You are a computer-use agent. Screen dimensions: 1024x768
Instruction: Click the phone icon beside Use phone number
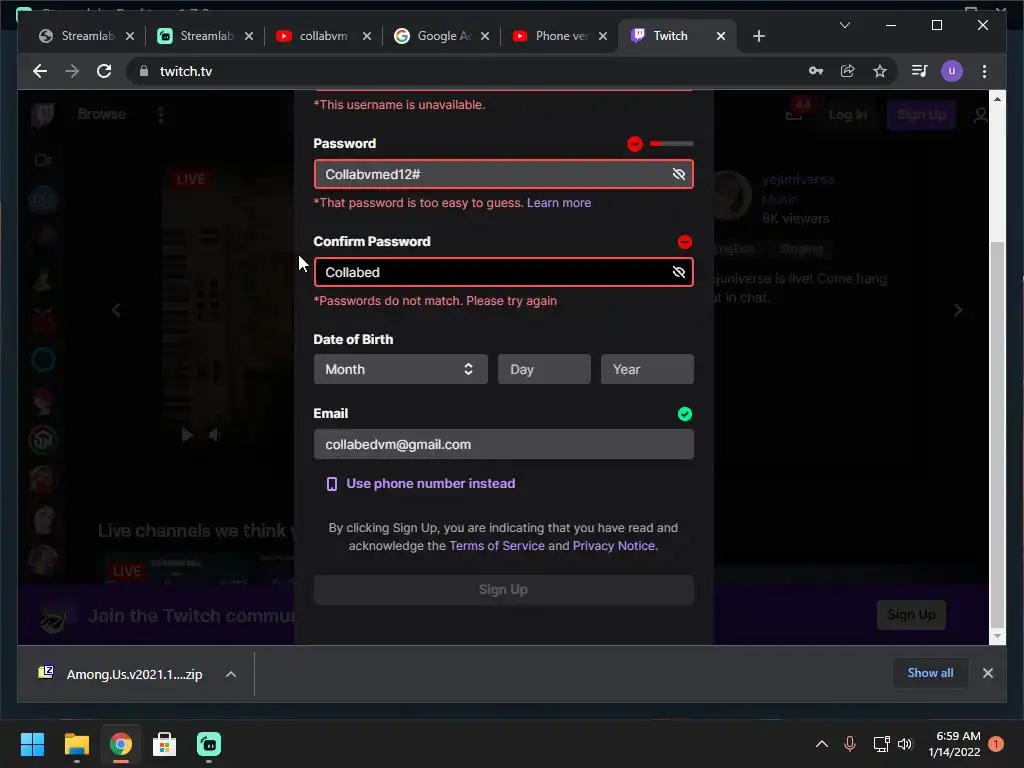coord(332,484)
